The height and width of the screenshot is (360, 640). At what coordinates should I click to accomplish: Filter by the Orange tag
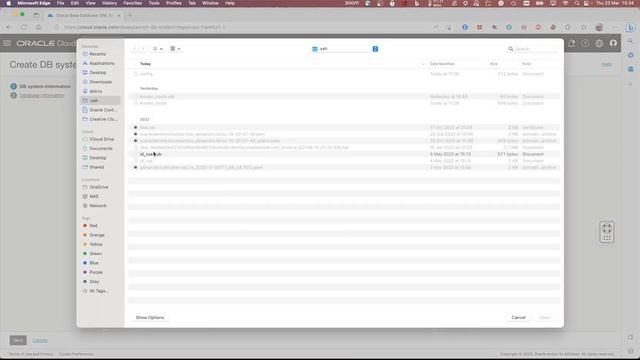click(x=96, y=235)
